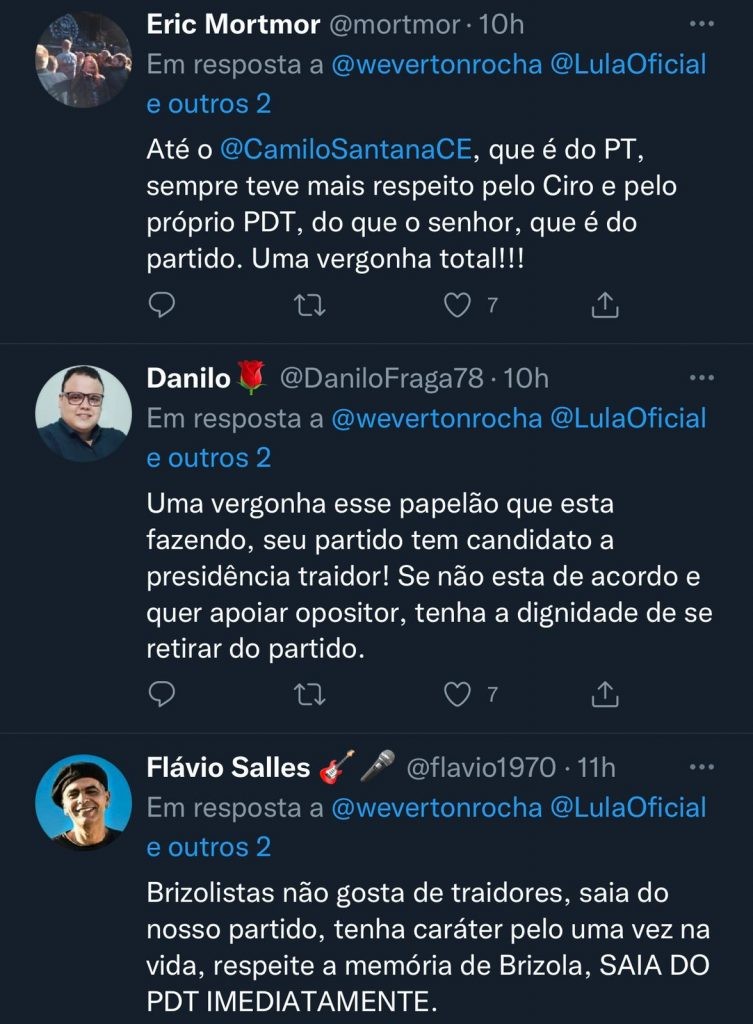
Task: Open Danilo's profile picture
Action: [x=84, y=412]
